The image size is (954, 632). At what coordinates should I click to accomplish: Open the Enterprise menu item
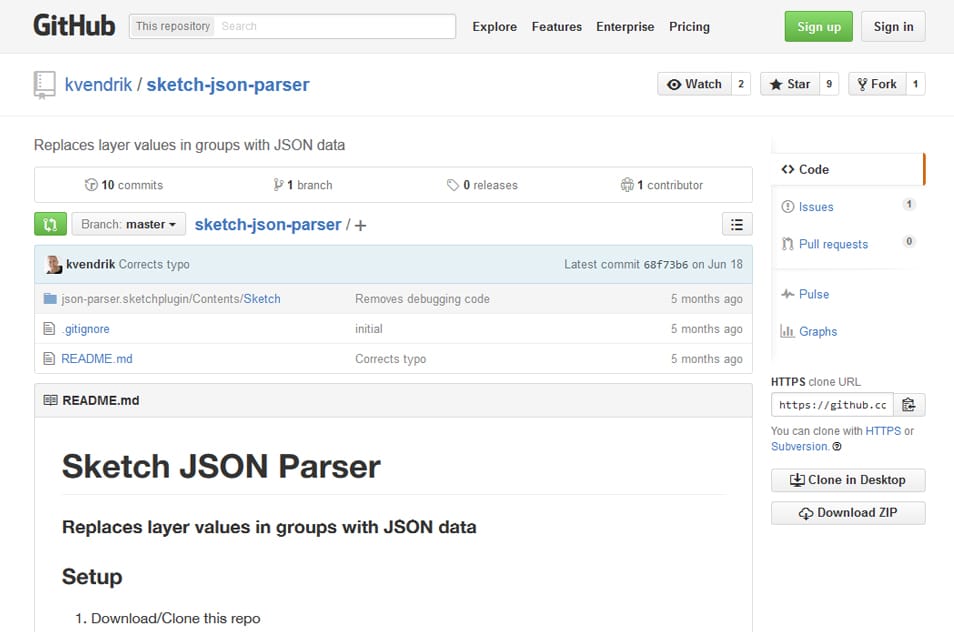coord(625,27)
